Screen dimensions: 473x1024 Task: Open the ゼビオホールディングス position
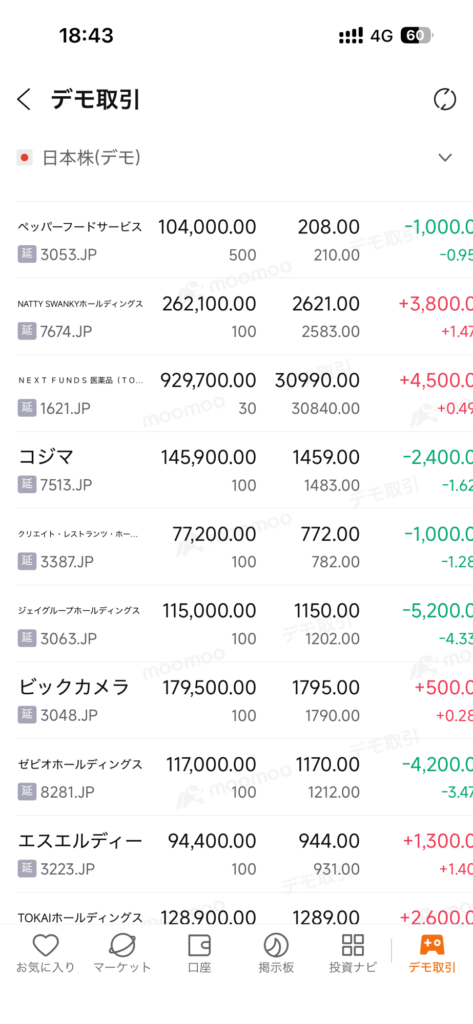(236, 777)
